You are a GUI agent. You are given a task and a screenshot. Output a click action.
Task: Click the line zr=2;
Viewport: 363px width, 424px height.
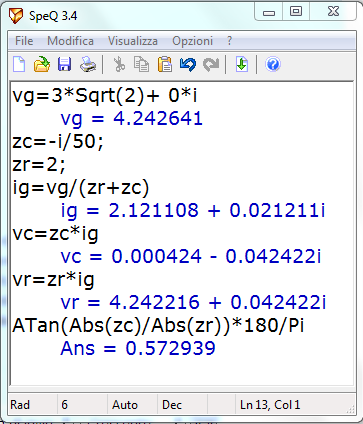coord(39,165)
